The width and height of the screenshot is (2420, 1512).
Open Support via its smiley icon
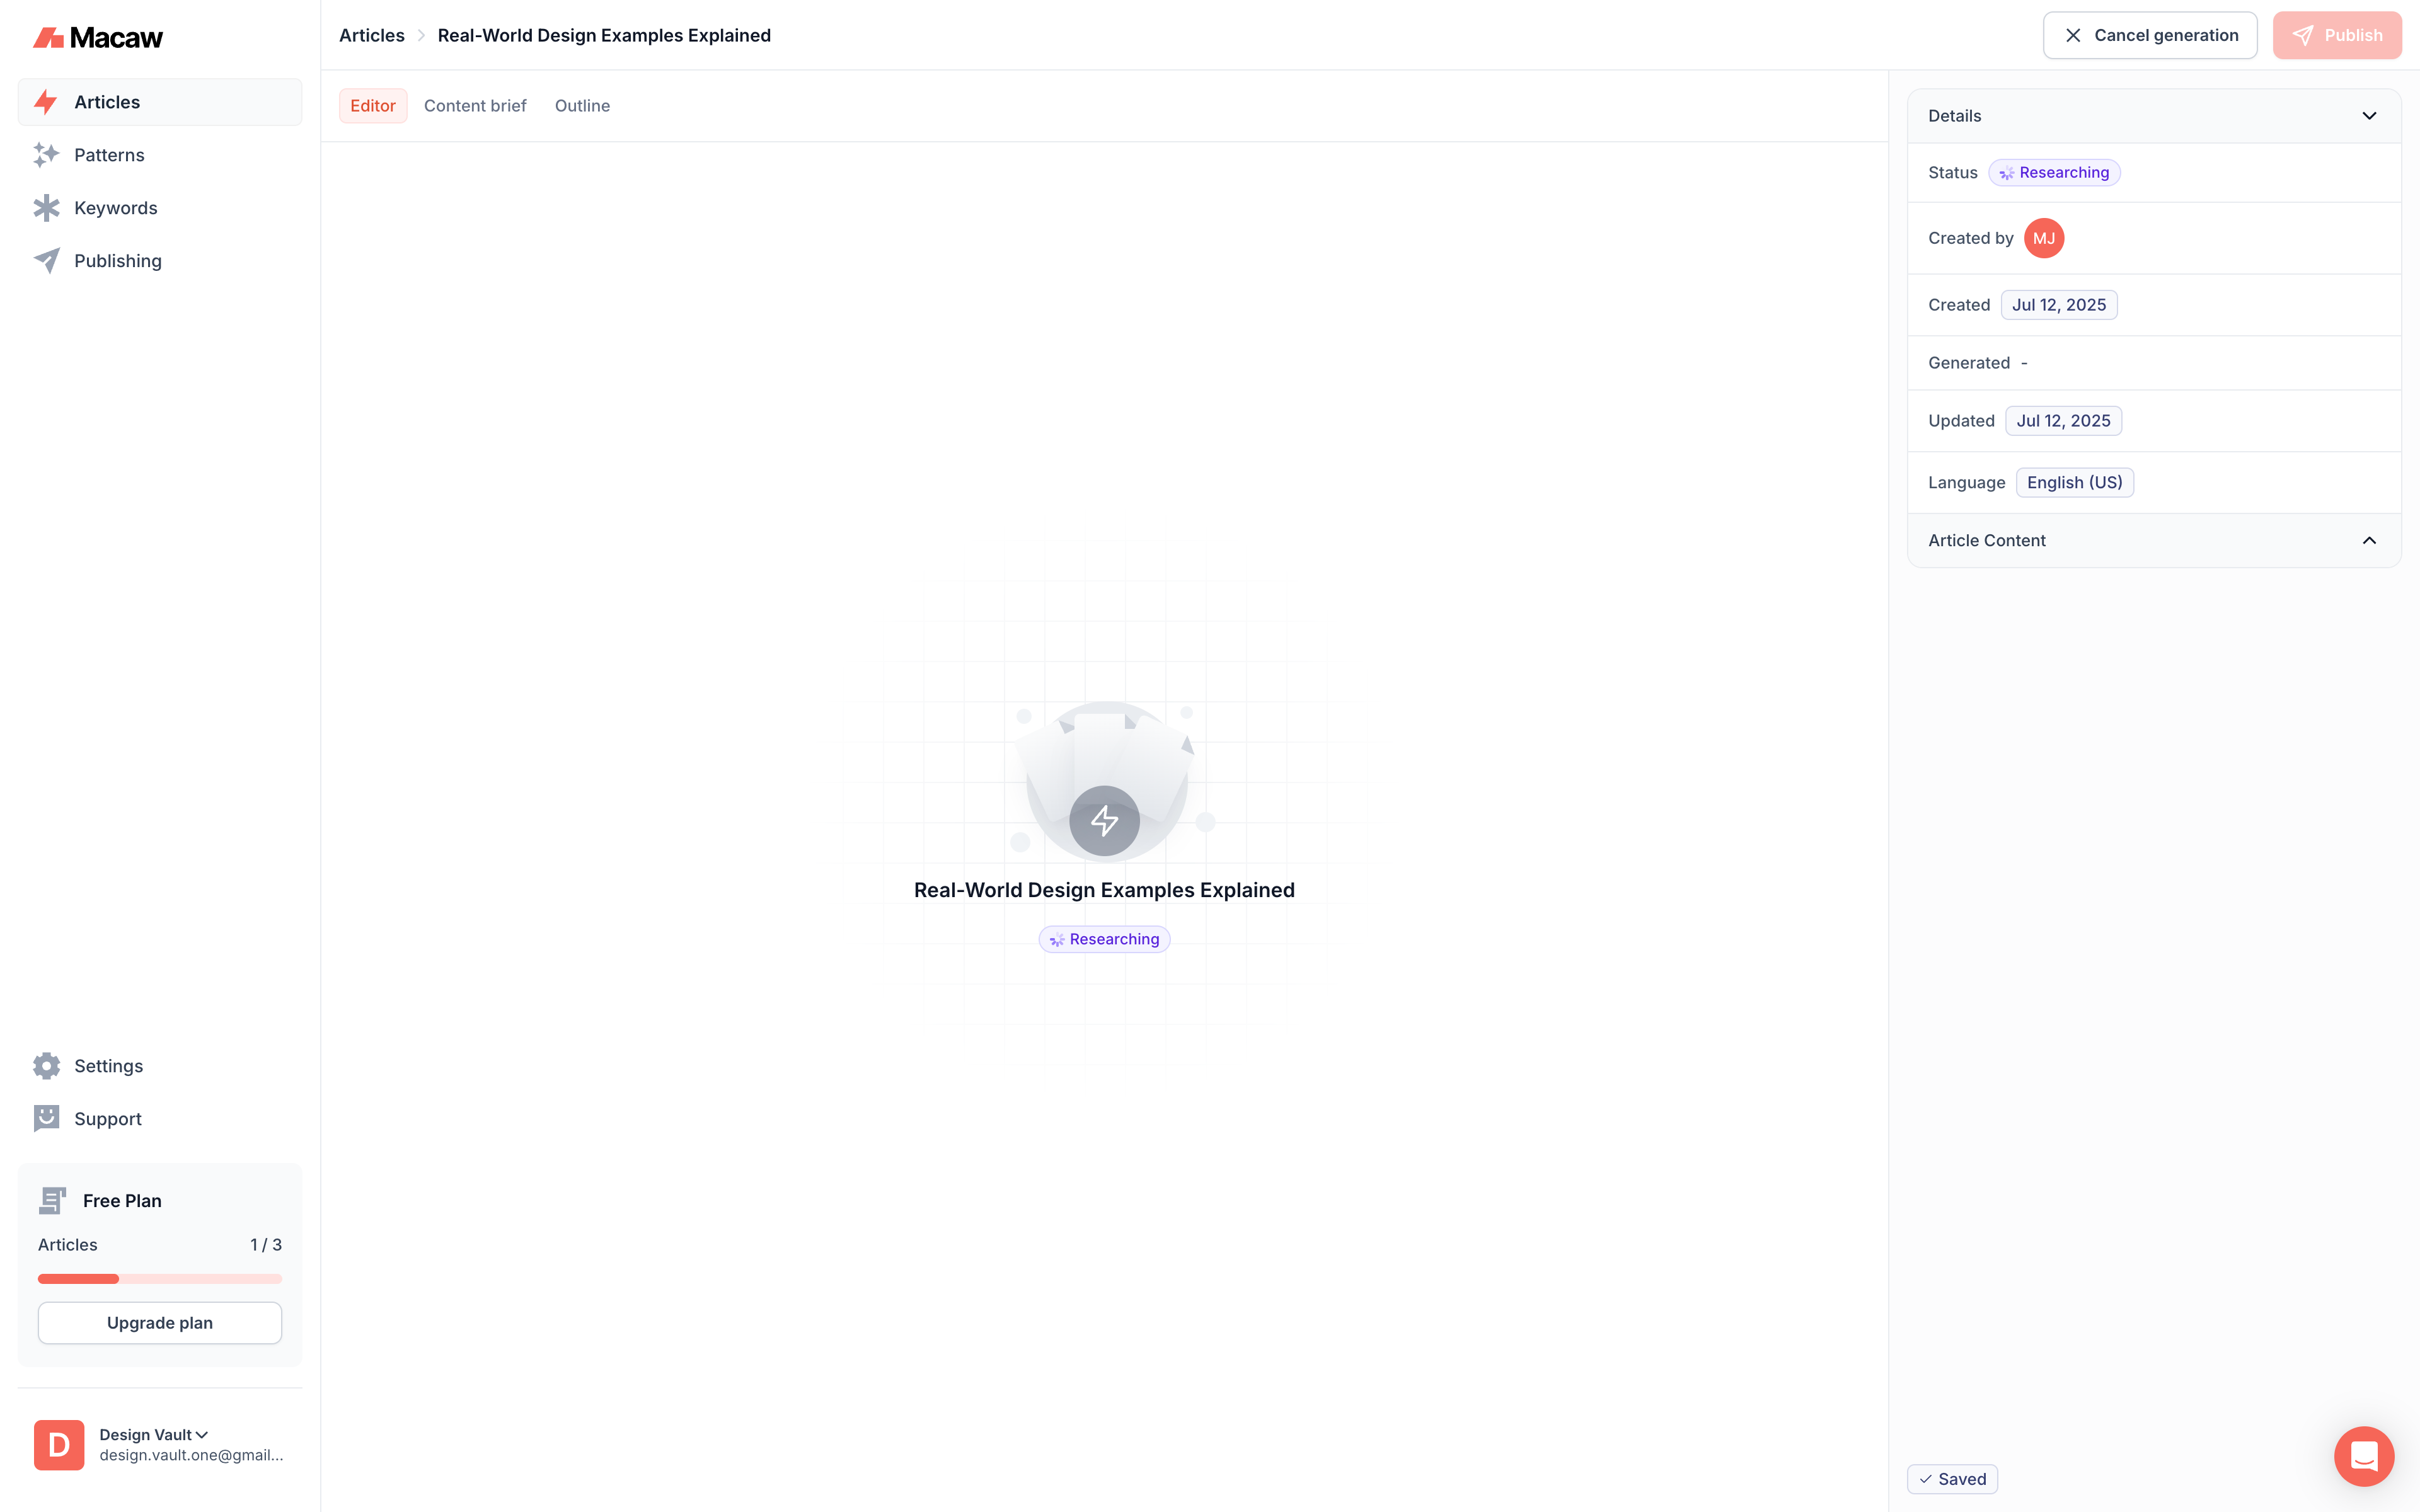(x=46, y=1118)
